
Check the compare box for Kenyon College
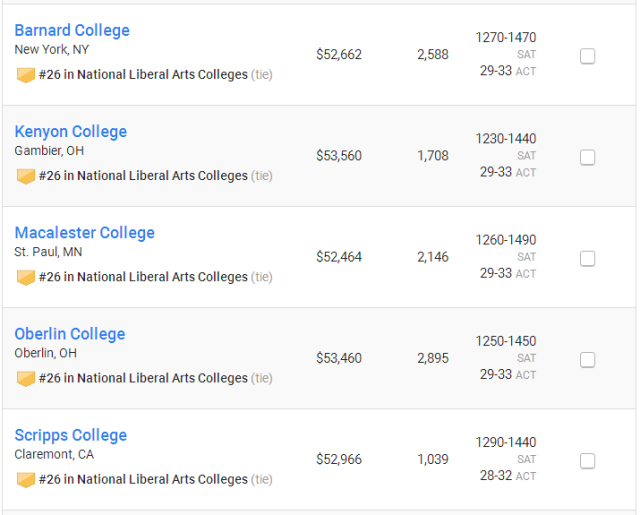pyautogui.click(x=587, y=158)
